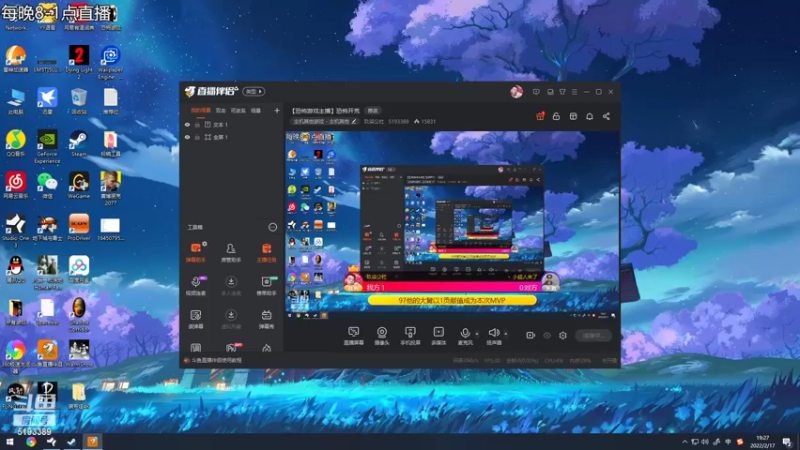Switch to the fourth scene tab
The height and width of the screenshot is (450, 800).
point(256,110)
